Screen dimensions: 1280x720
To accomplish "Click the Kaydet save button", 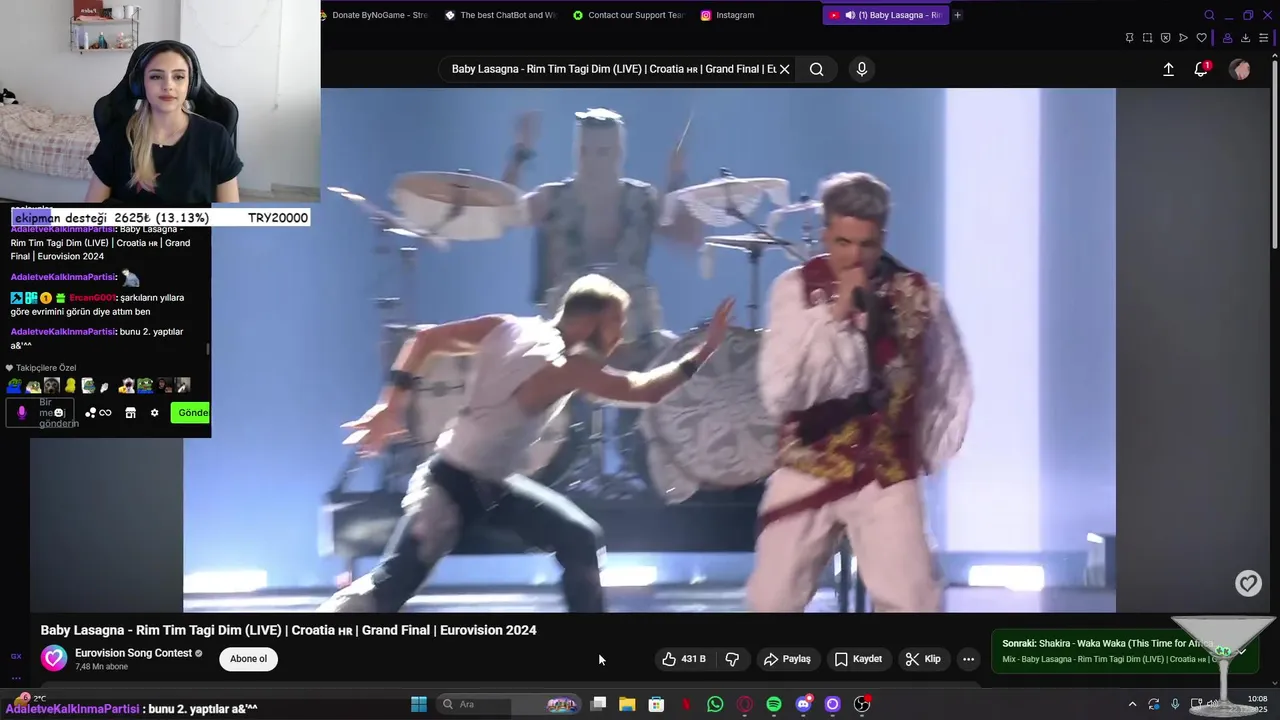I will point(858,659).
